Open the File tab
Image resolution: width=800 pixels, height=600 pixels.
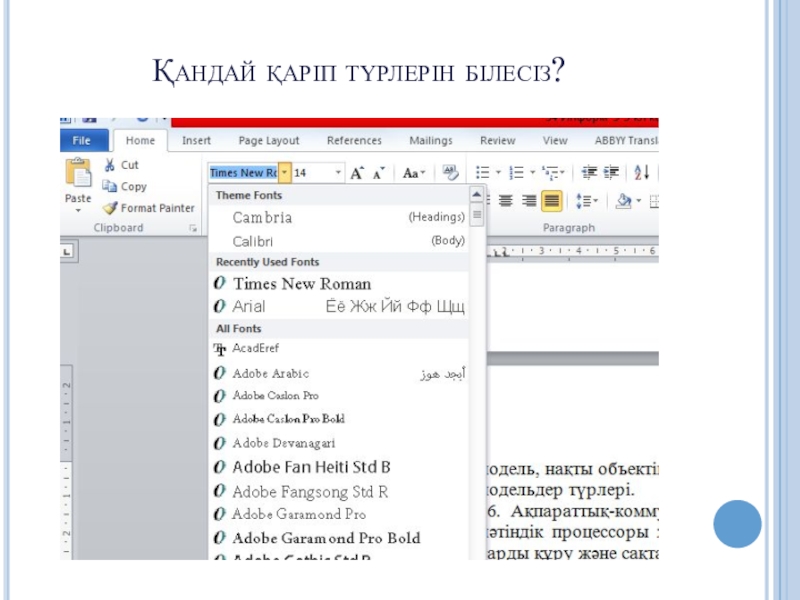[84, 140]
